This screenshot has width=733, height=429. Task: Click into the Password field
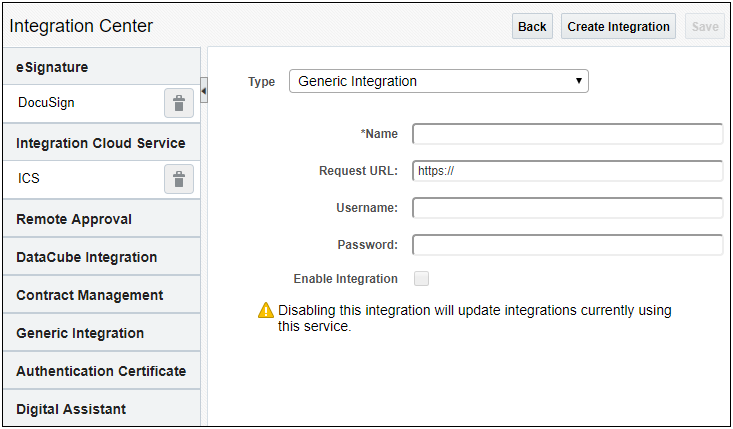(568, 245)
